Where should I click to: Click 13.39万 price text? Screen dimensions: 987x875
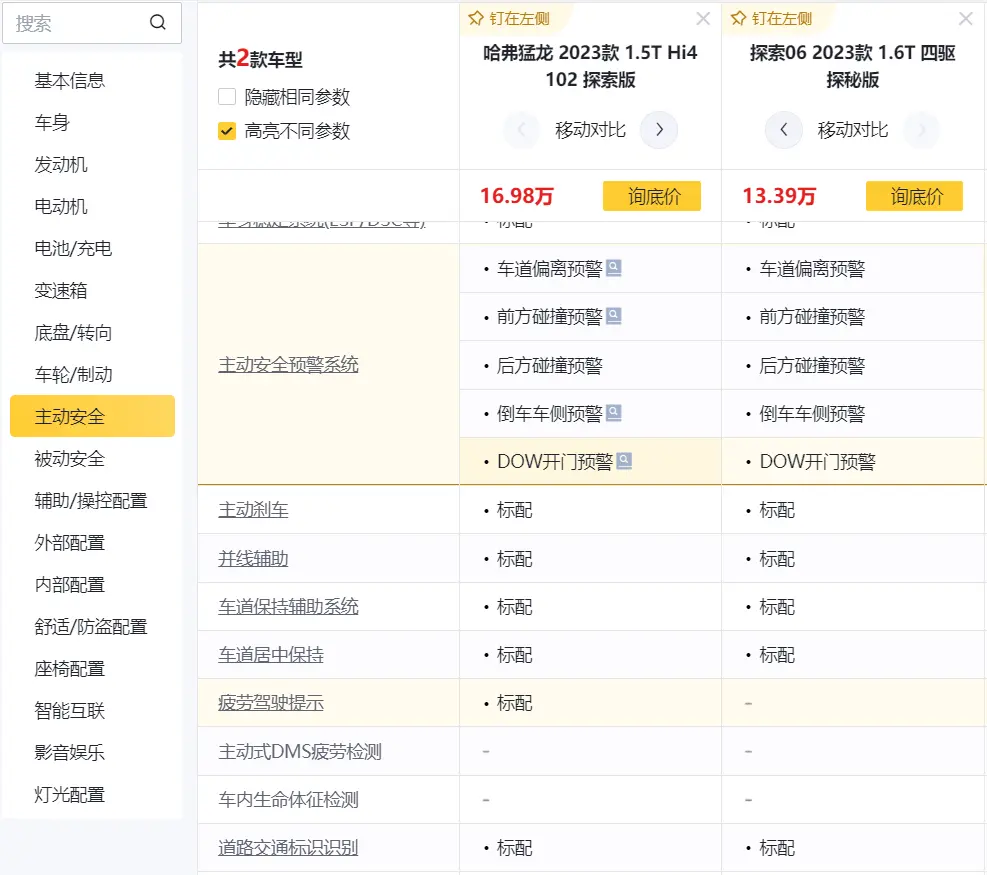779,196
